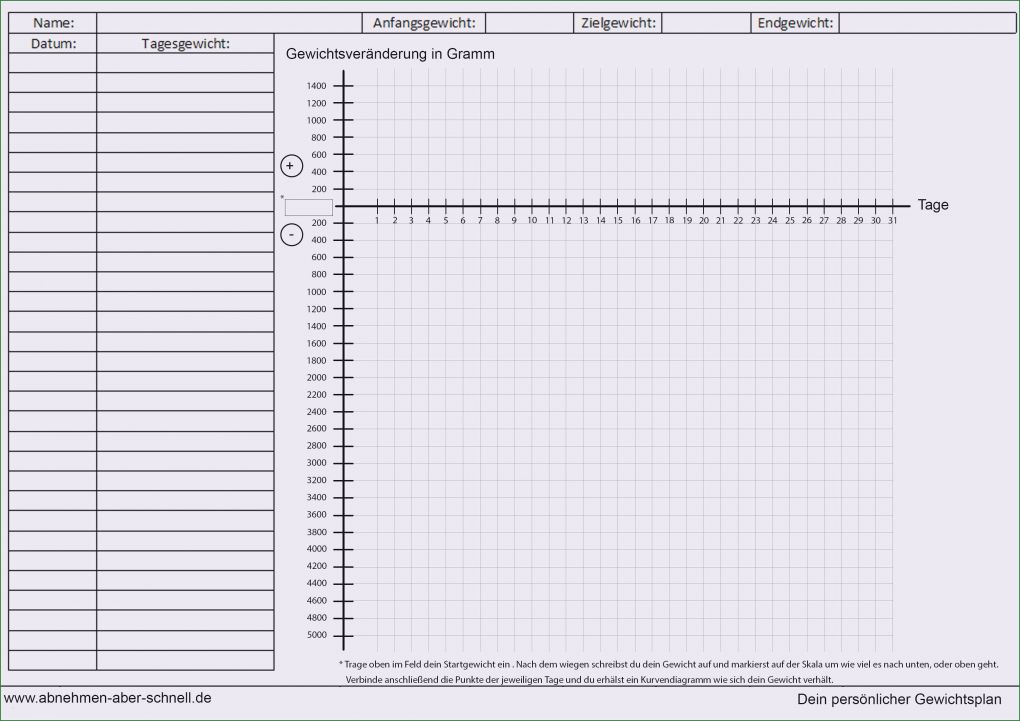
Task: Click the minus circle below the weight field
Action: (x=291, y=235)
